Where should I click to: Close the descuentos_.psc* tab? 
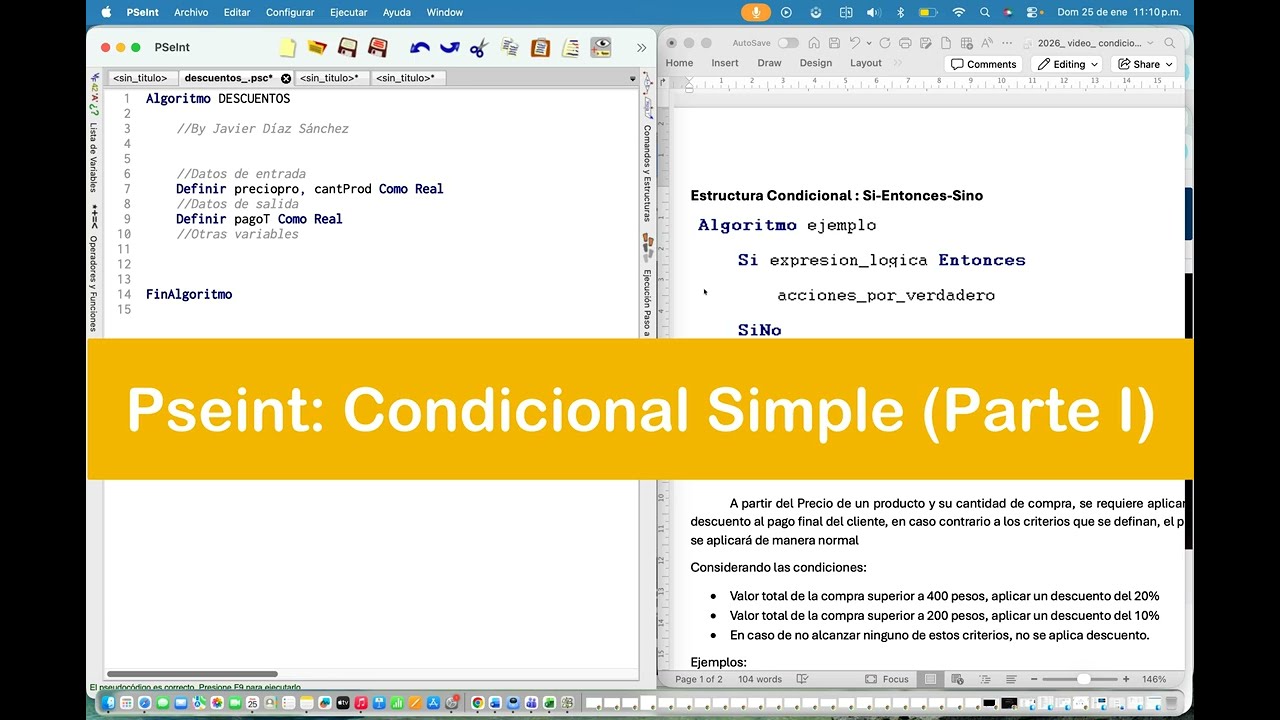pyautogui.click(x=286, y=78)
